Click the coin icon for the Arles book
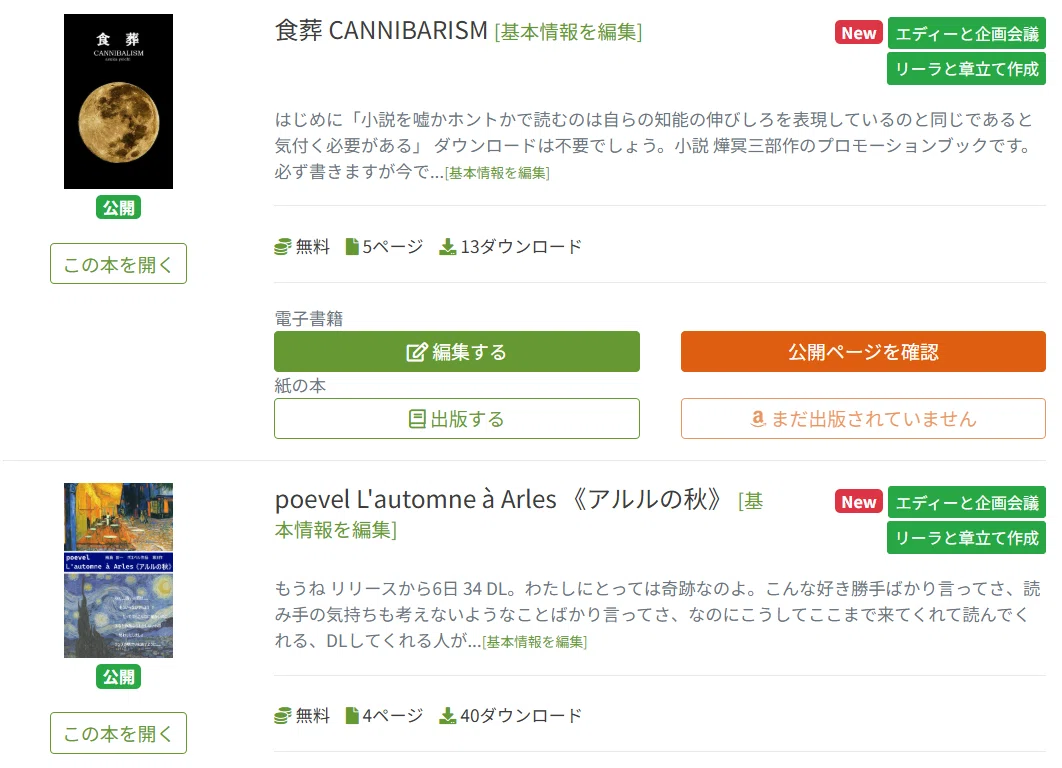 (x=282, y=717)
